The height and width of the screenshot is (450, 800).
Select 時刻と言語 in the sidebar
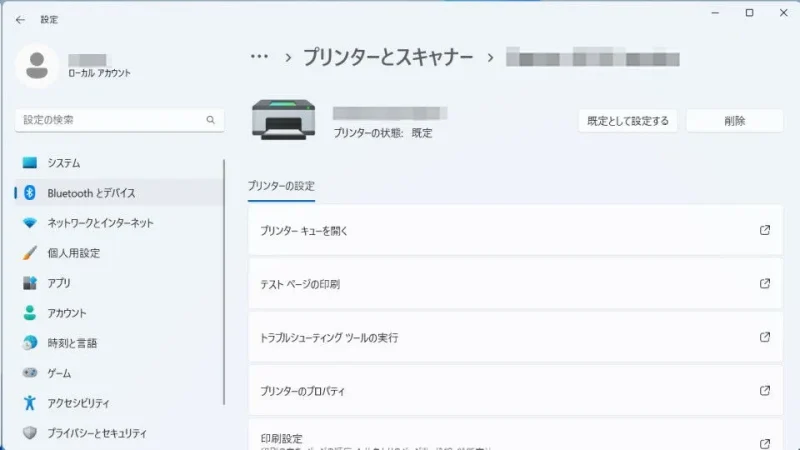point(72,343)
